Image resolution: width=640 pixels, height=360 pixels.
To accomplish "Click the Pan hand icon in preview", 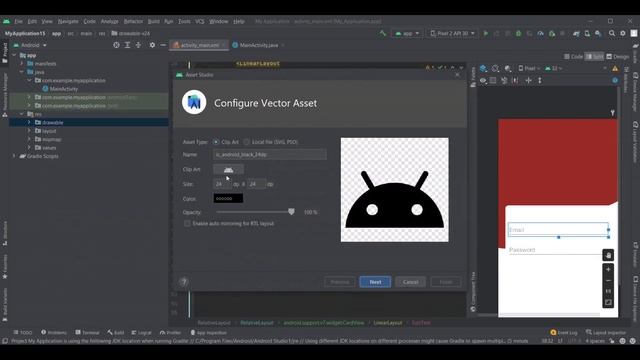I will pyautogui.click(x=608, y=256).
